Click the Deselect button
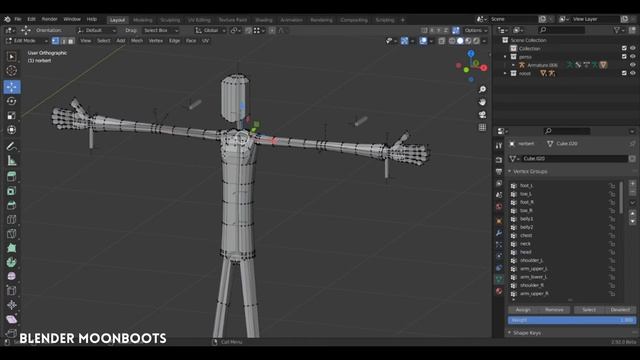Screen dimensions: 640x360 620,310
